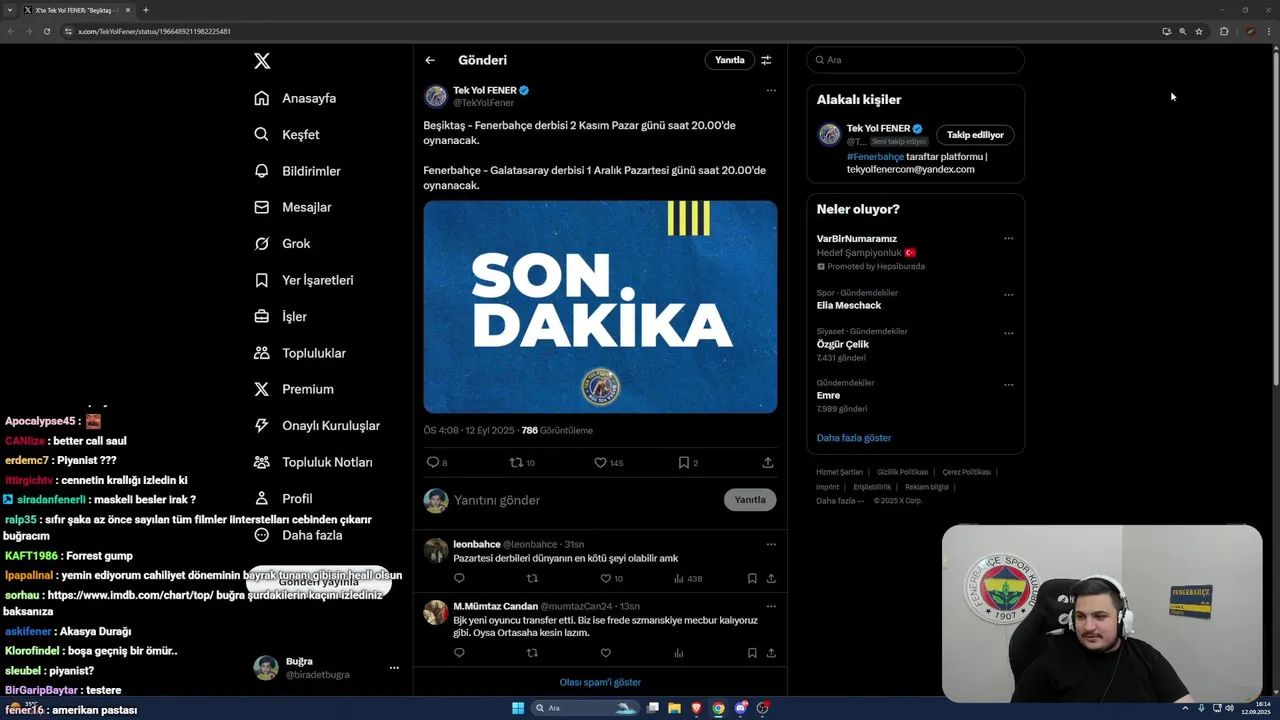
Task: Click the page scrollbar
Action: (x=1275, y=218)
